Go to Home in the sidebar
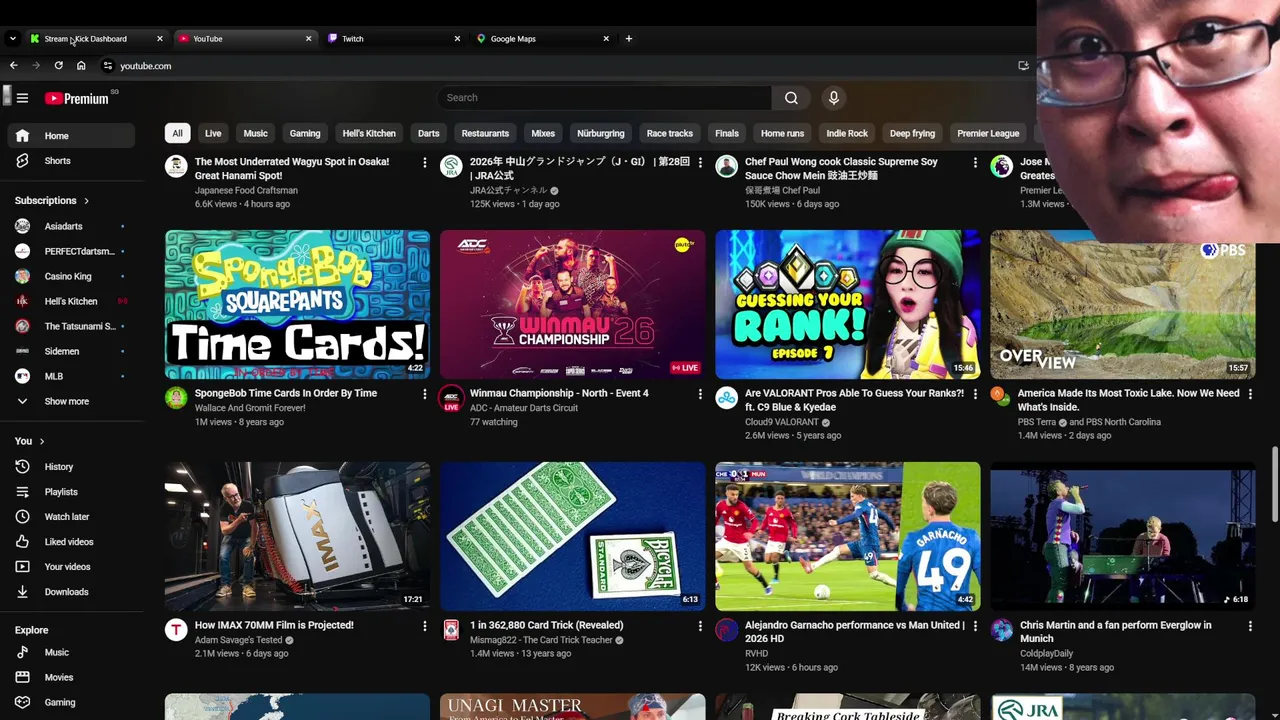This screenshot has width=1280, height=720. 70,136
